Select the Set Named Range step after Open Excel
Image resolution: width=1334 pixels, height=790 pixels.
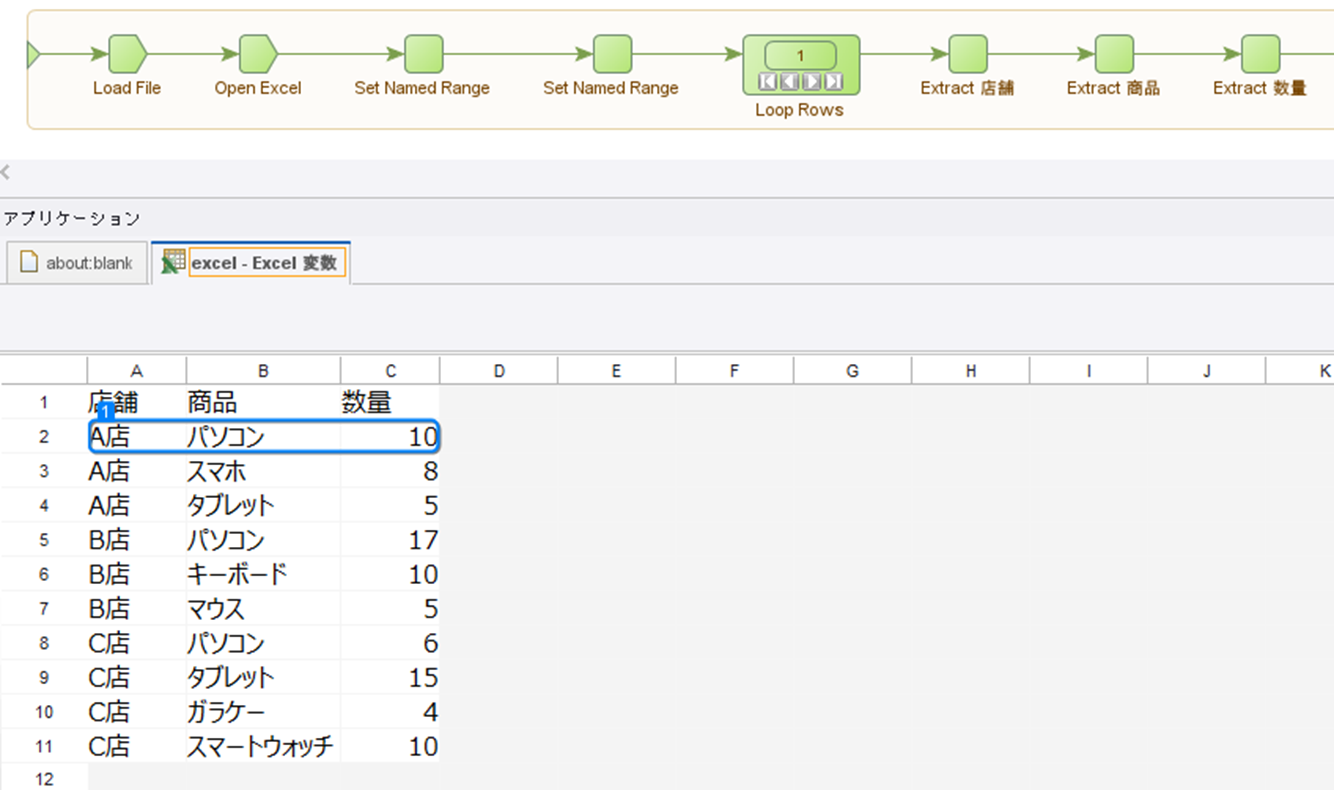[x=423, y=54]
